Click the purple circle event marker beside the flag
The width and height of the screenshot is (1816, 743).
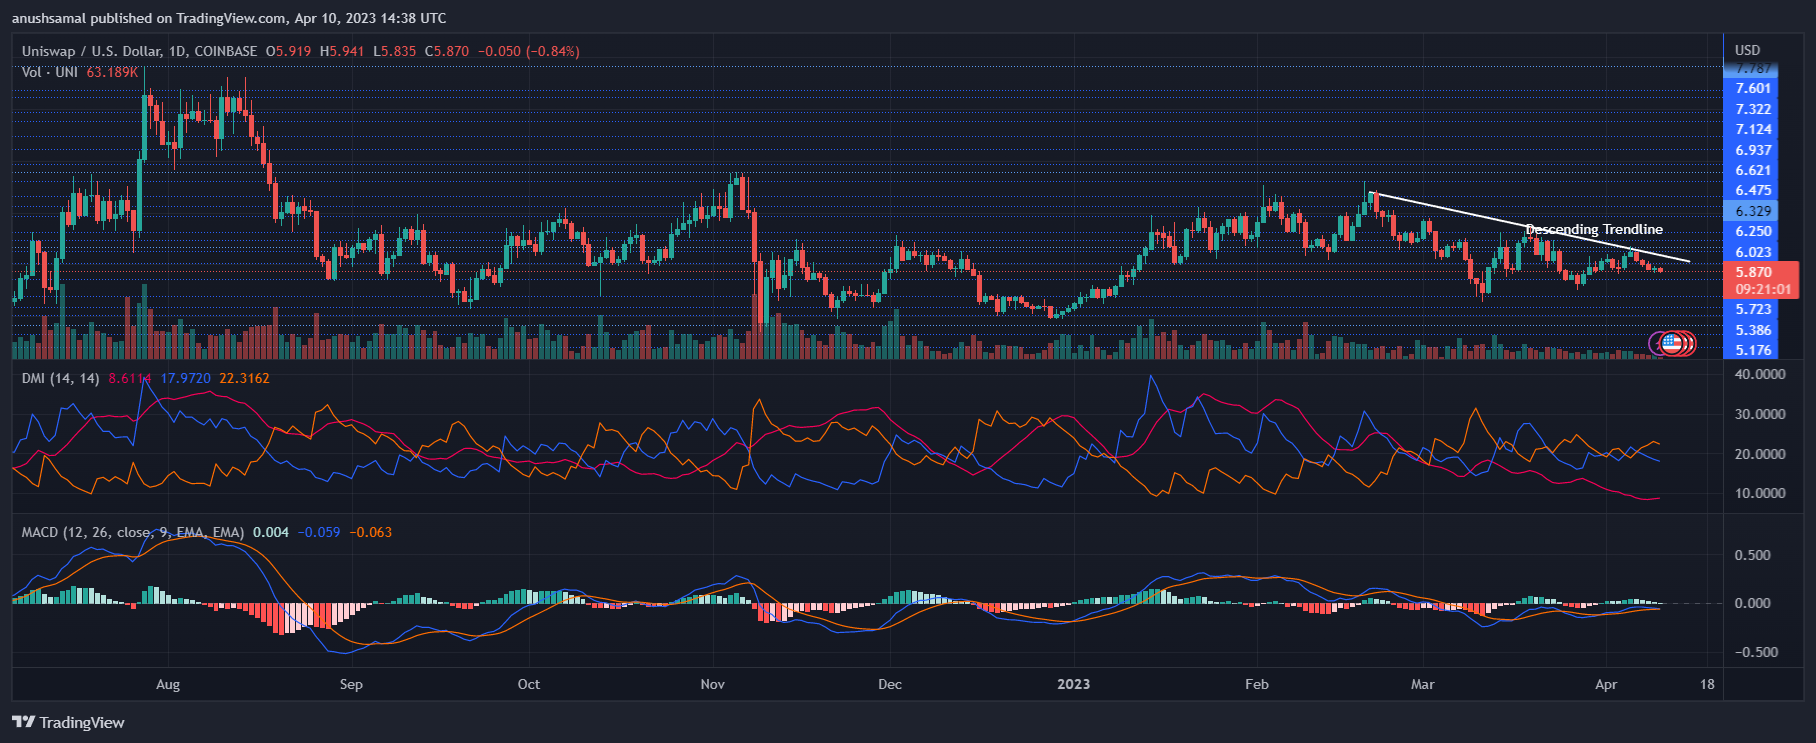pyautogui.click(x=1657, y=344)
